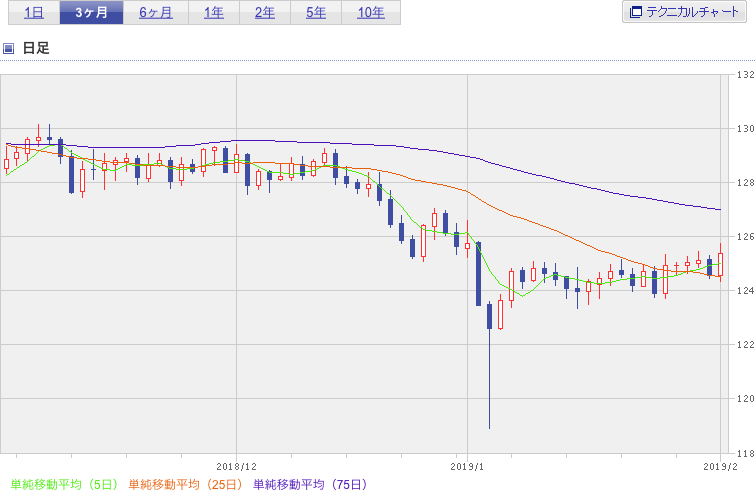Click the 2019/1 date axis label
The width and height of the screenshot is (755, 493).
[x=467, y=467]
